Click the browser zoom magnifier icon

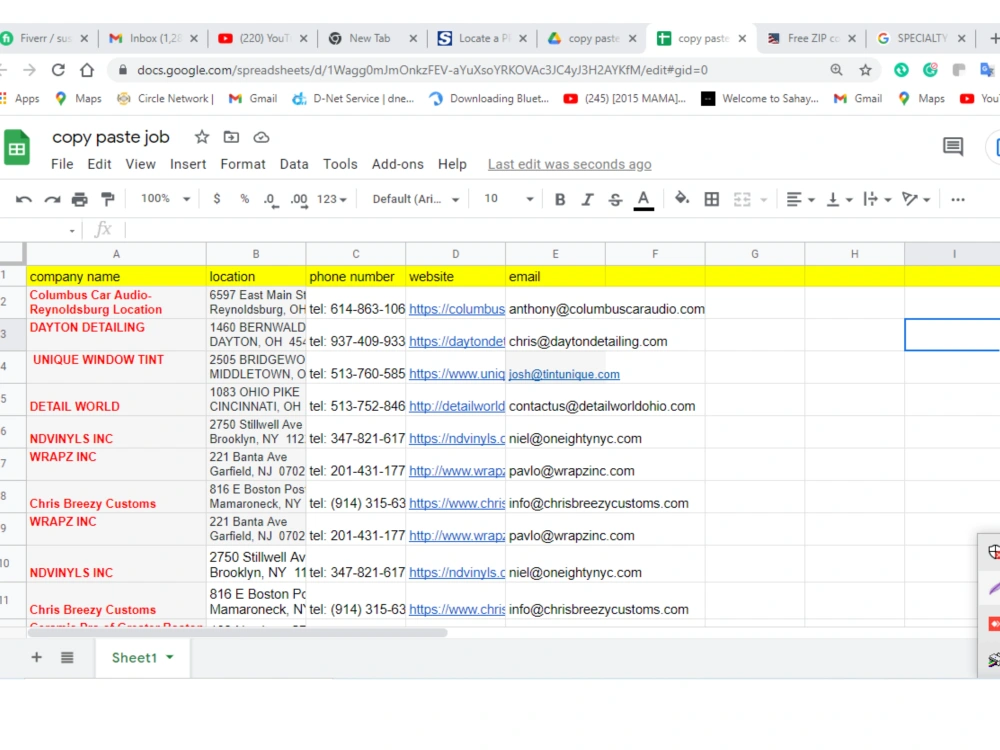tap(836, 70)
